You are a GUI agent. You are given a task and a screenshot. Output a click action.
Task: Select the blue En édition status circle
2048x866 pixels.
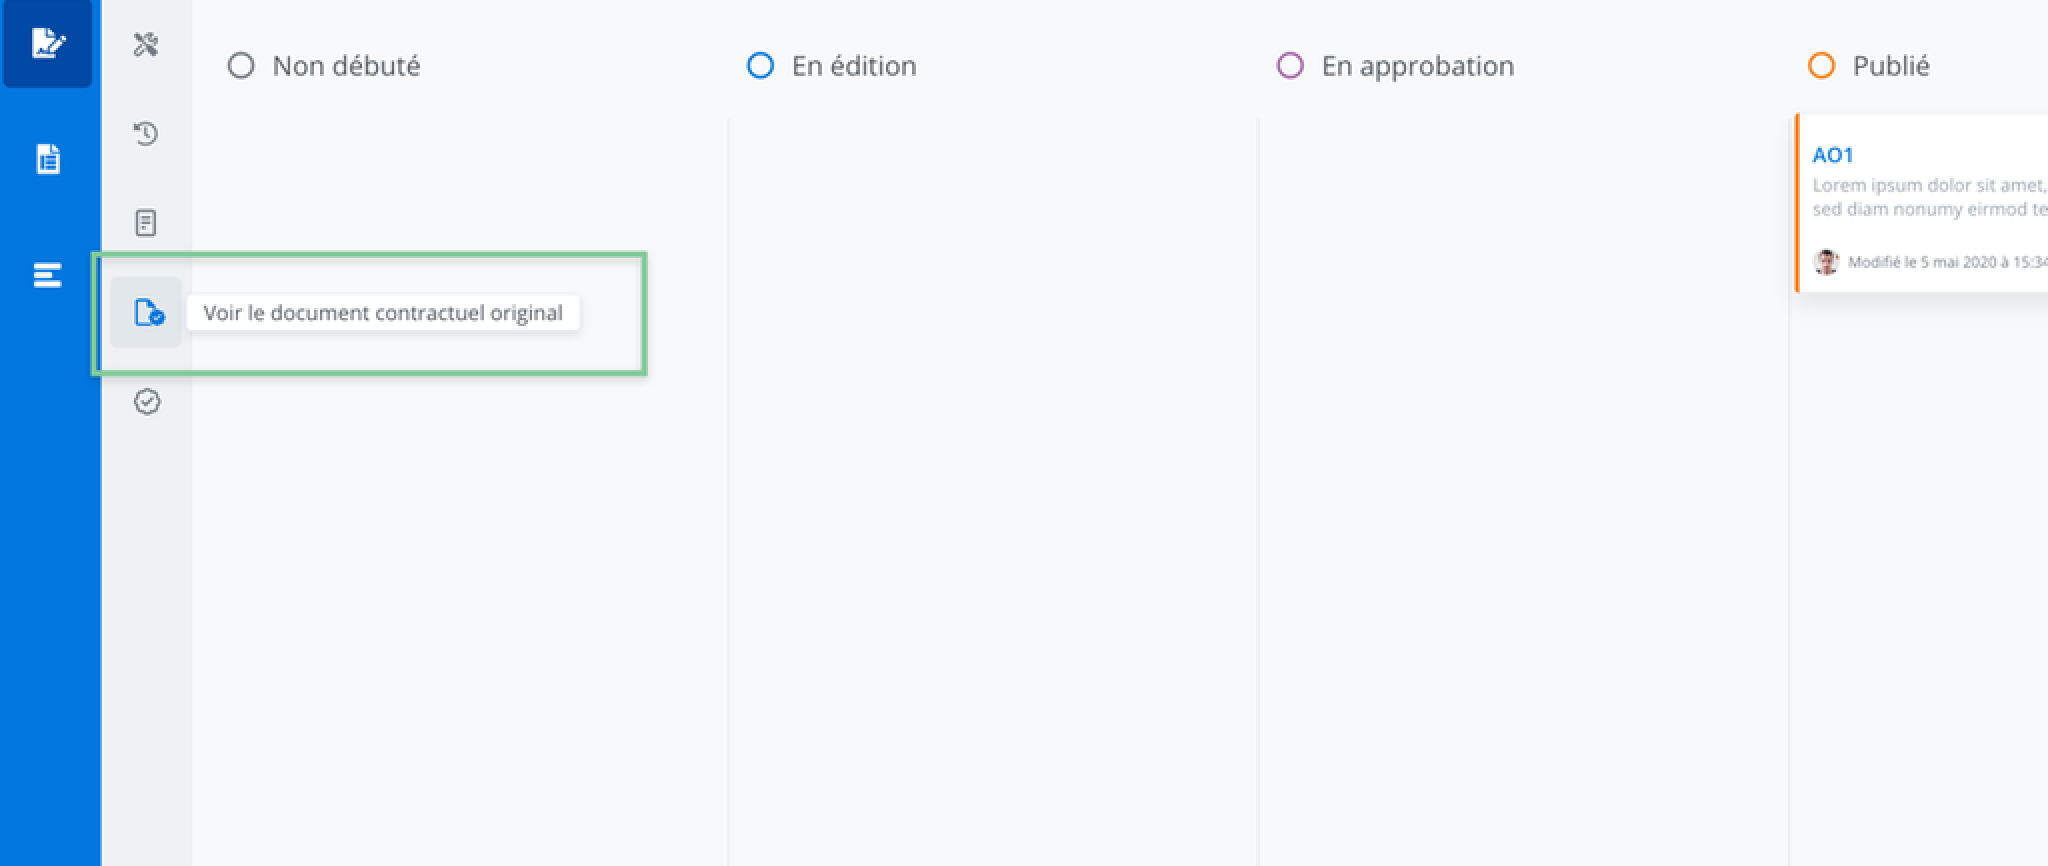(760, 66)
